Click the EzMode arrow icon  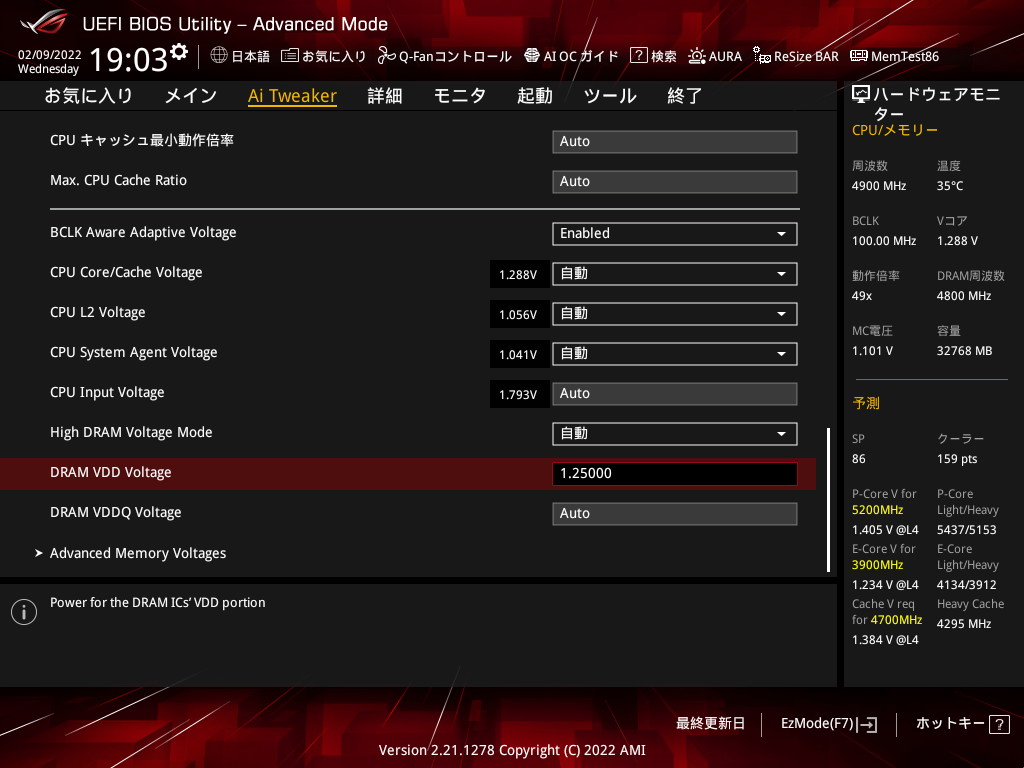pos(867,724)
